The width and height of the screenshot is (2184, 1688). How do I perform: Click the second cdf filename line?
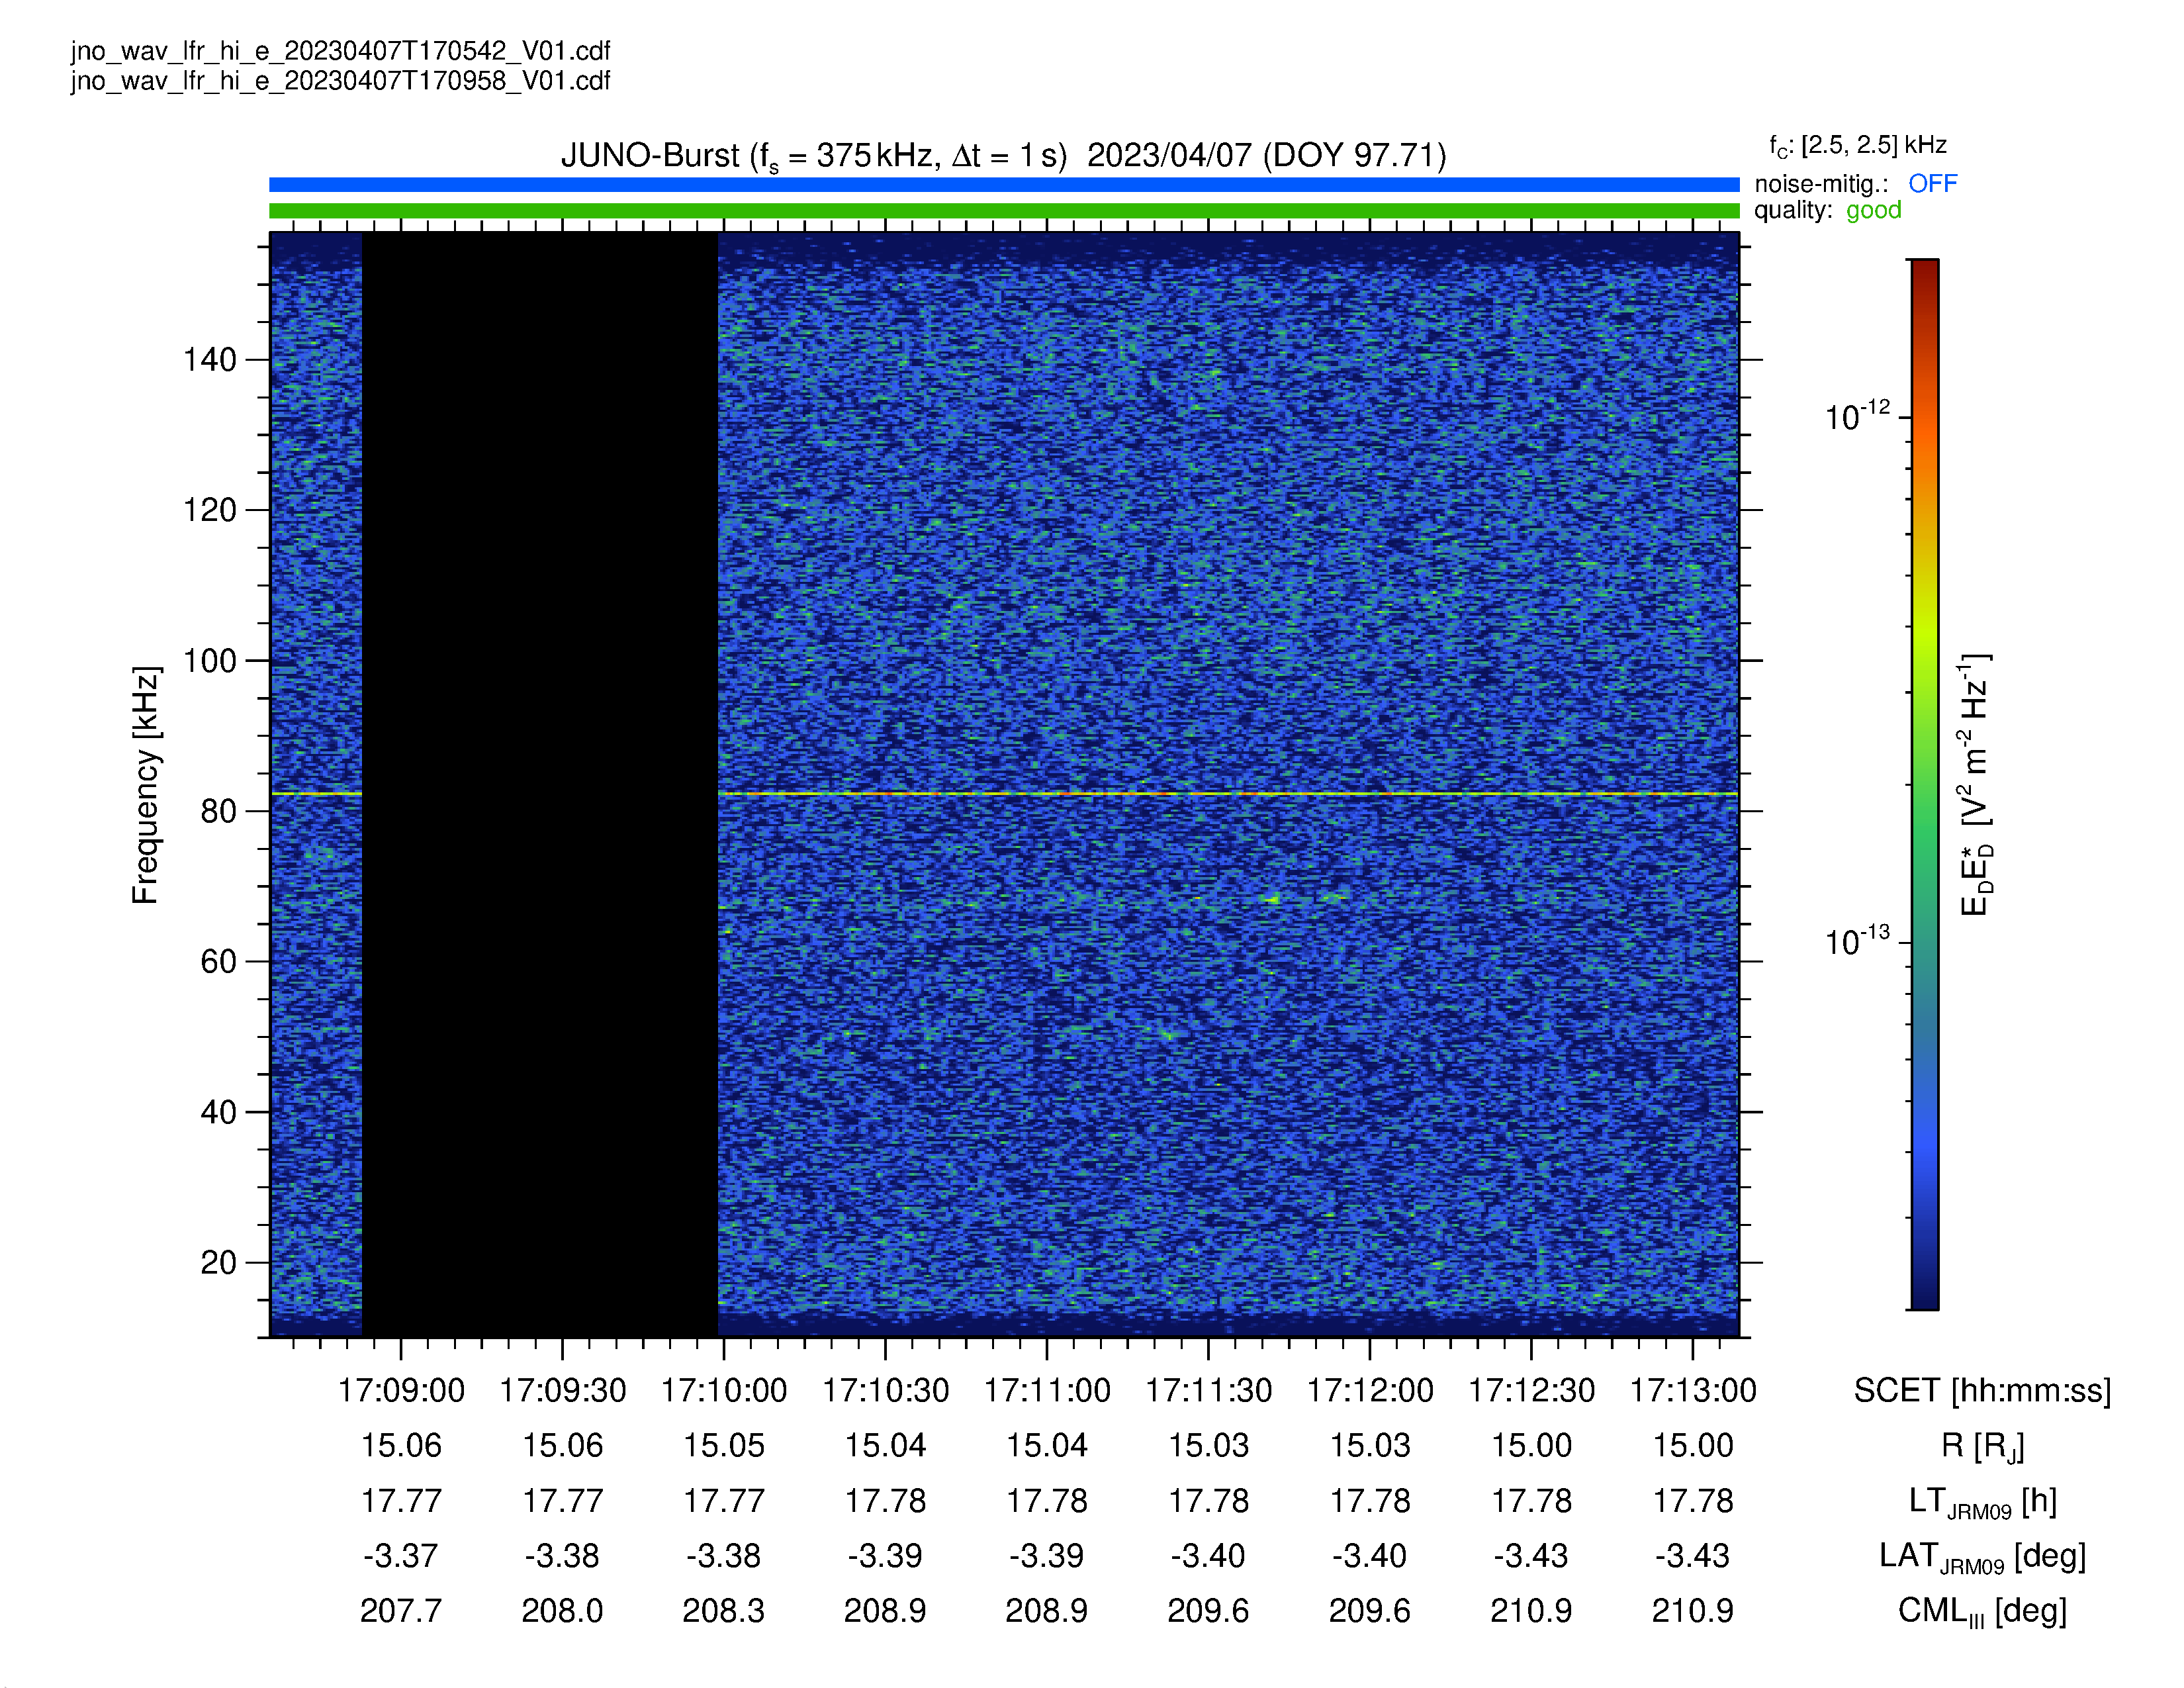click(x=340, y=81)
